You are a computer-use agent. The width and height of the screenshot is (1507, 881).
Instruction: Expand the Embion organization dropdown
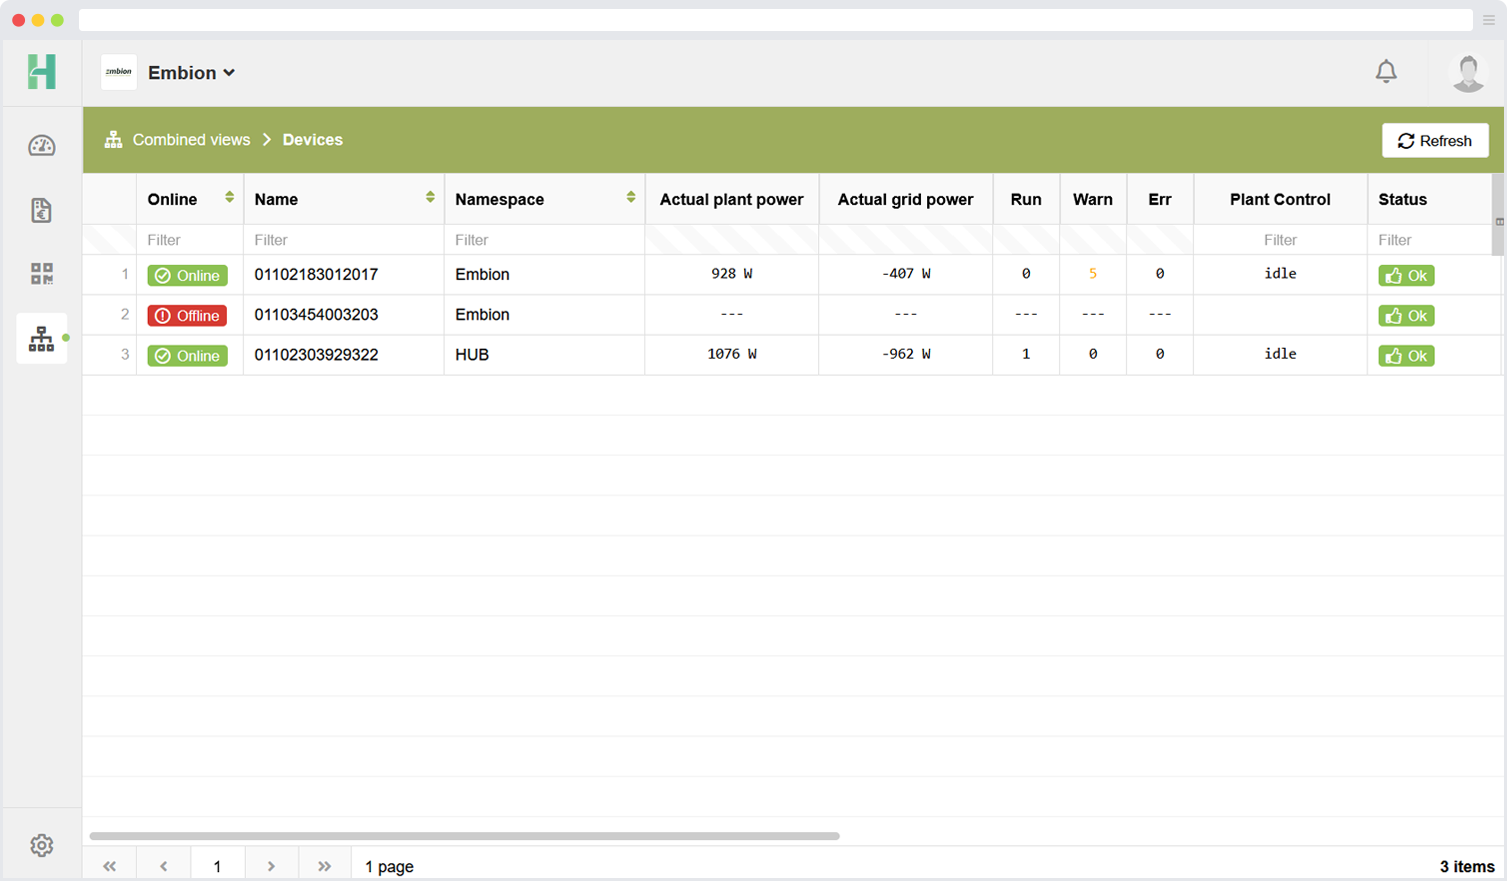[191, 73]
